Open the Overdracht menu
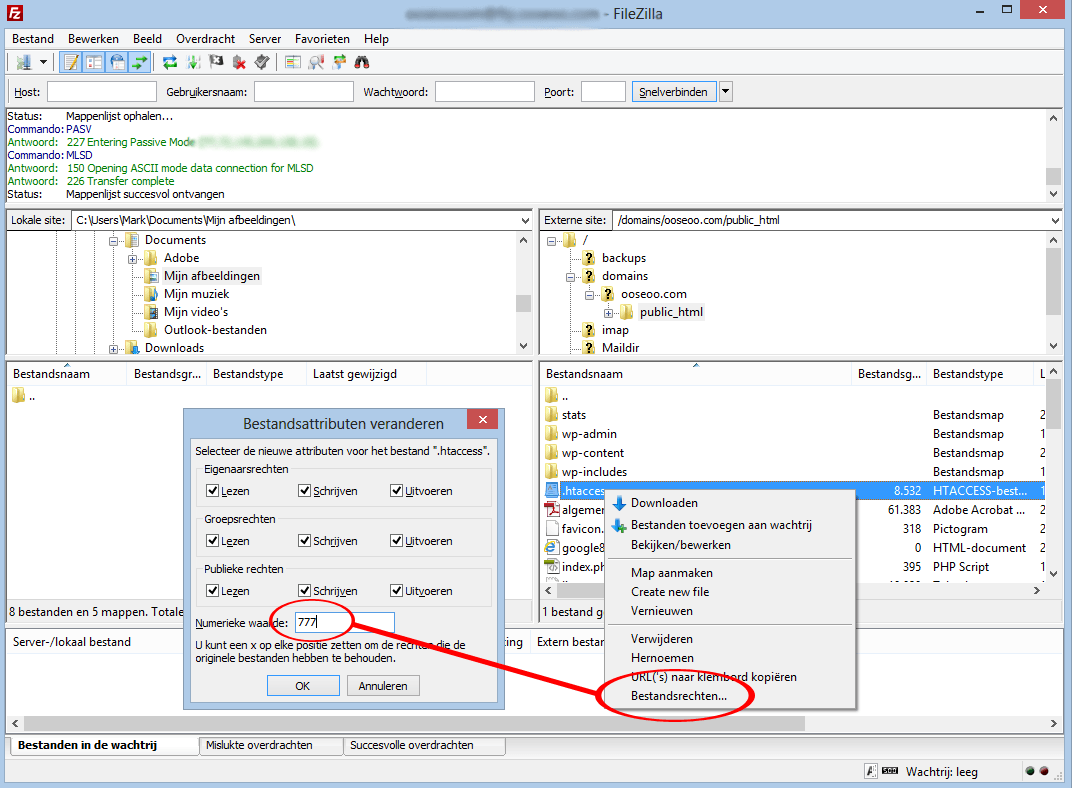 (x=206, y=38)
